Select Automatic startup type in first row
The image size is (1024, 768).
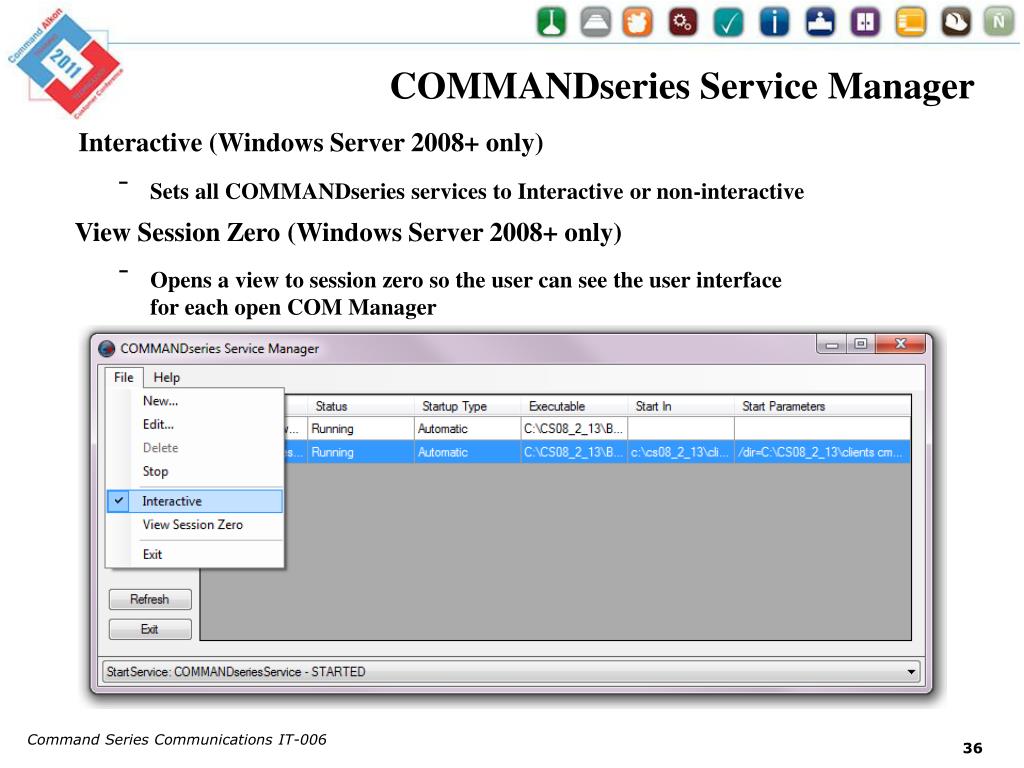point(467,429)
